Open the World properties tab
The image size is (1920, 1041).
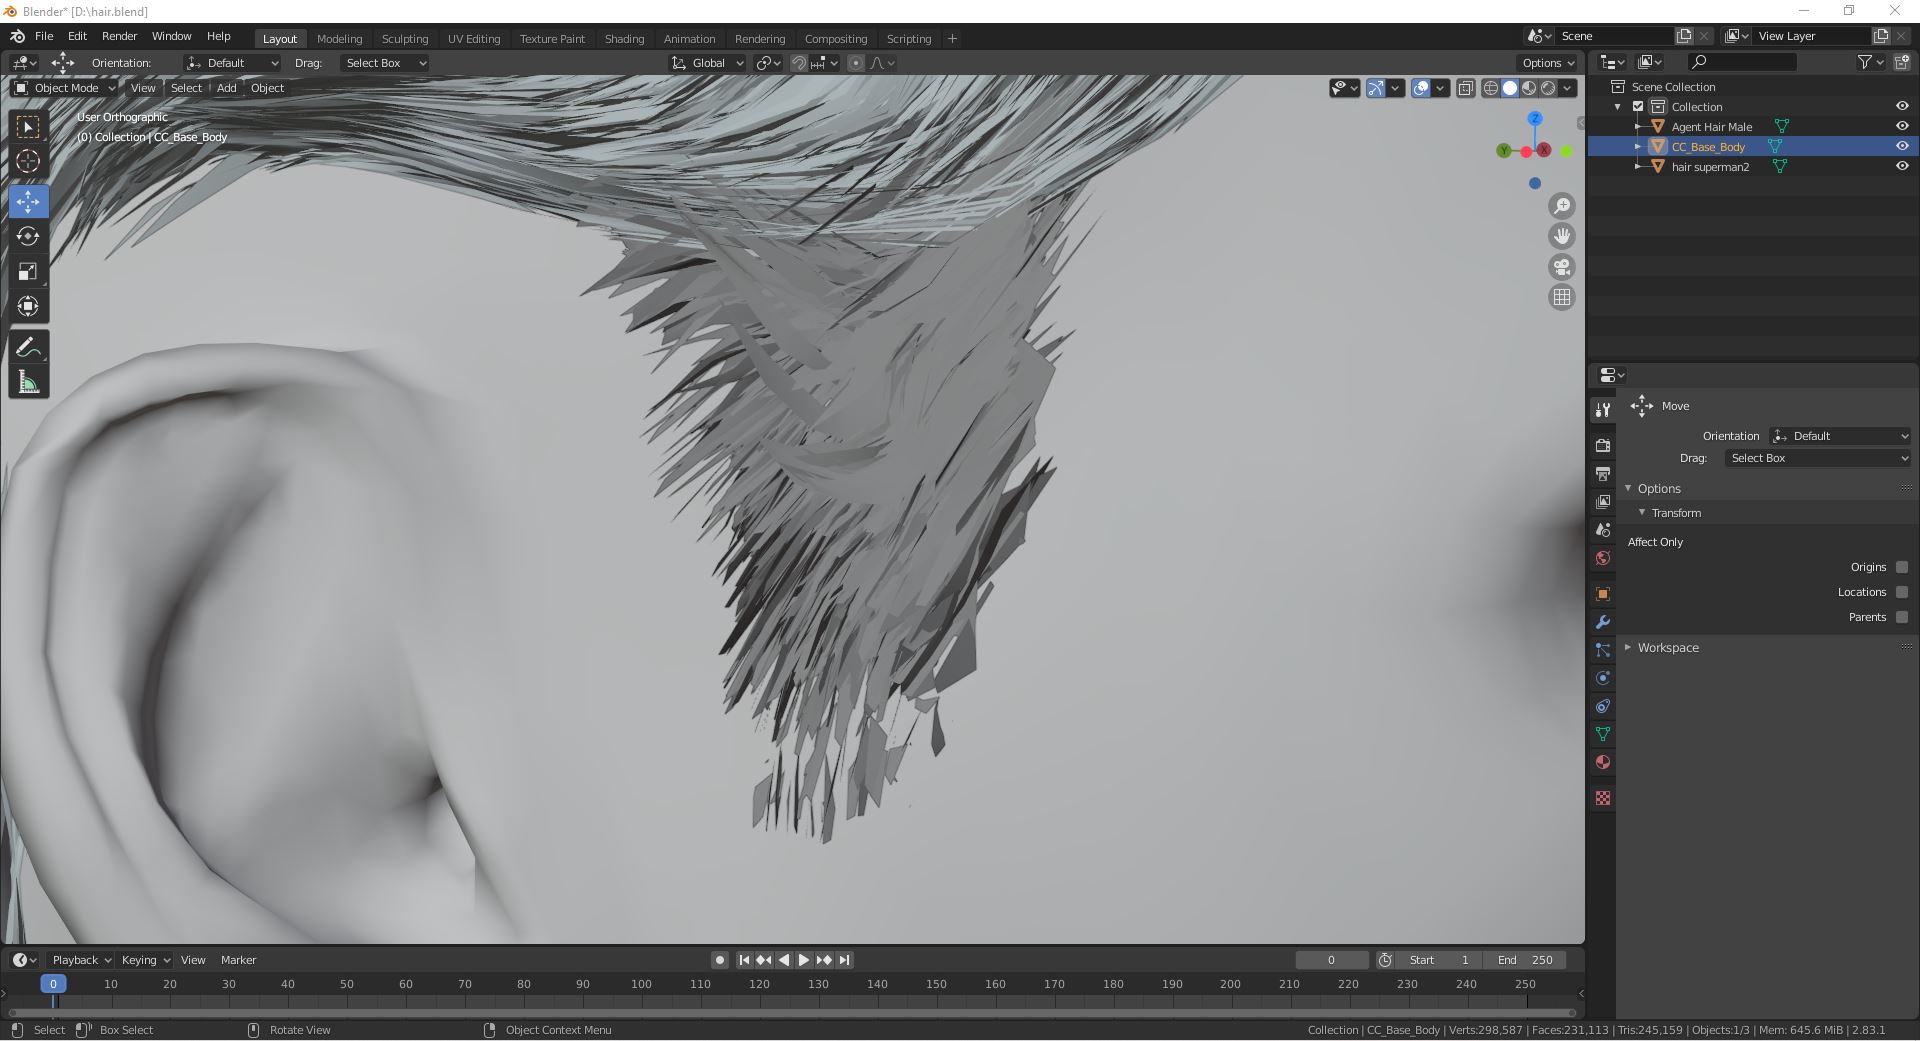[x=1603, y=557]
